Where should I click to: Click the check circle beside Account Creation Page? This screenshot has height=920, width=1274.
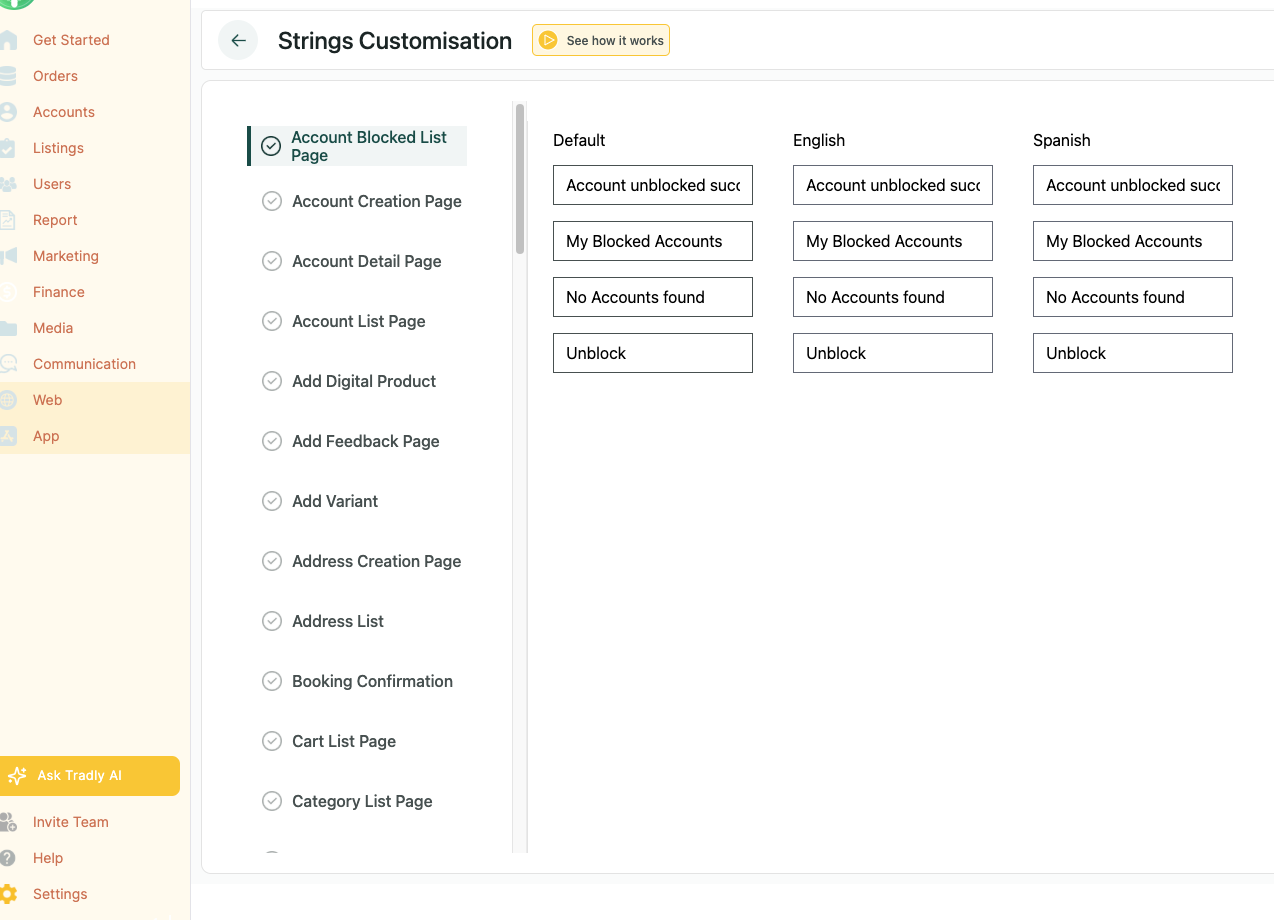pyautogui.click(x=272, y=201)
